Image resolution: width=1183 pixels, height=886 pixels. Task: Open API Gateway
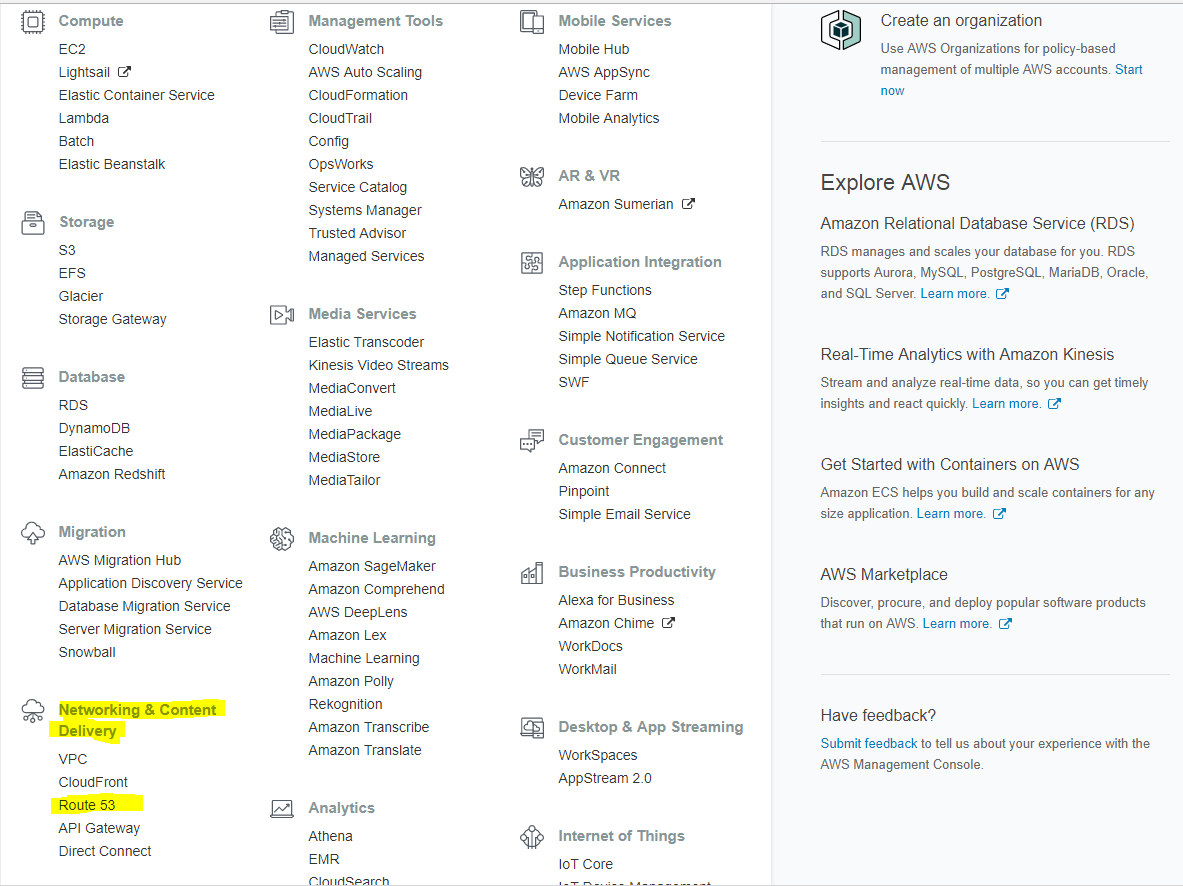[x=100, y=829]
